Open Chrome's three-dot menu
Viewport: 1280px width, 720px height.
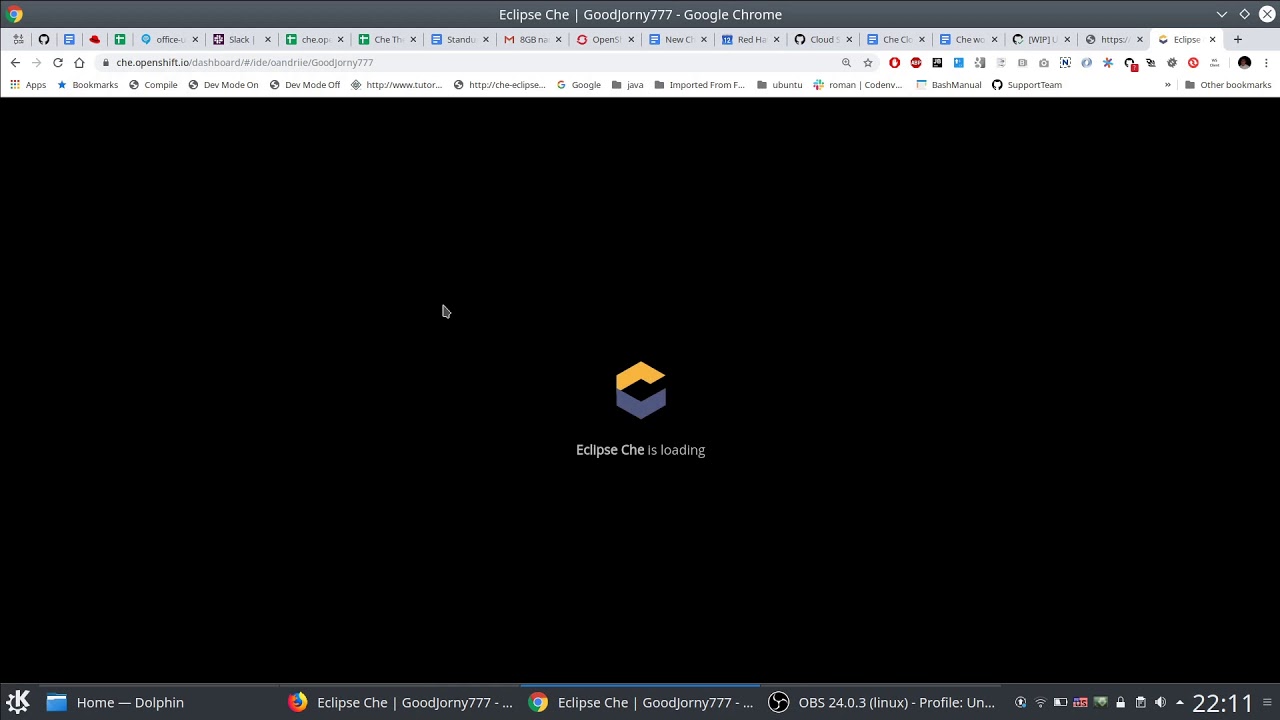1266,62
